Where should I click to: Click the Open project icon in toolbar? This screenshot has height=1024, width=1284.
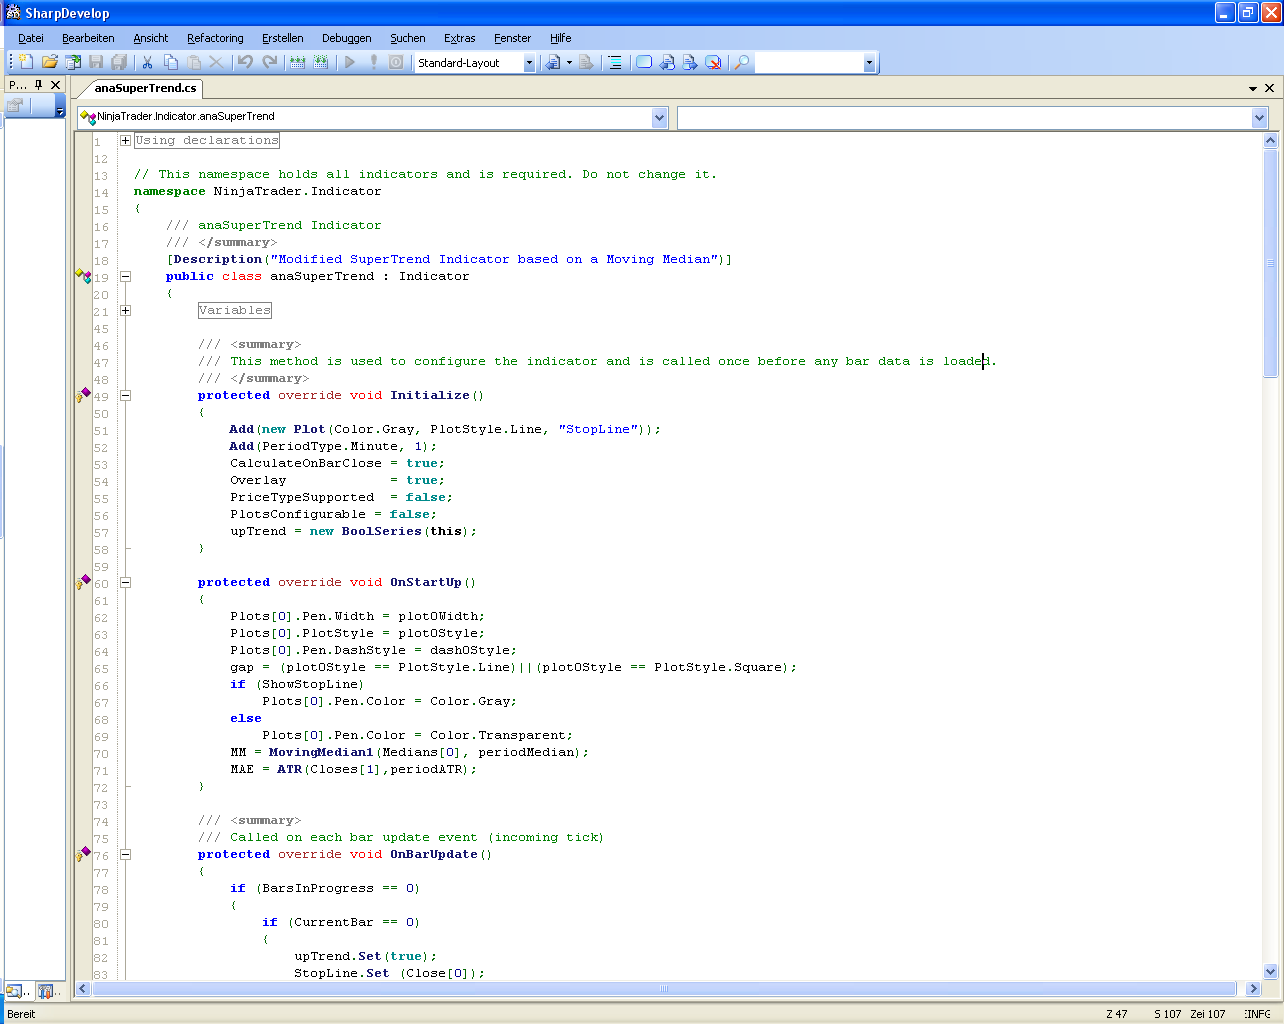[73, 62]
